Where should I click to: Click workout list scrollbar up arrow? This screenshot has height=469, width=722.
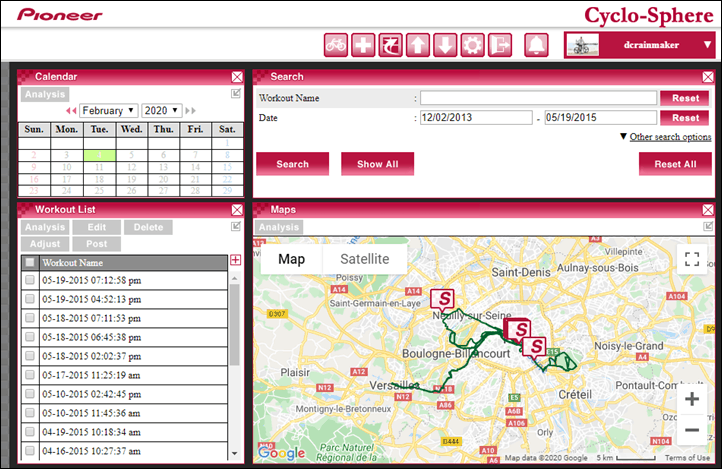(234, 278)
